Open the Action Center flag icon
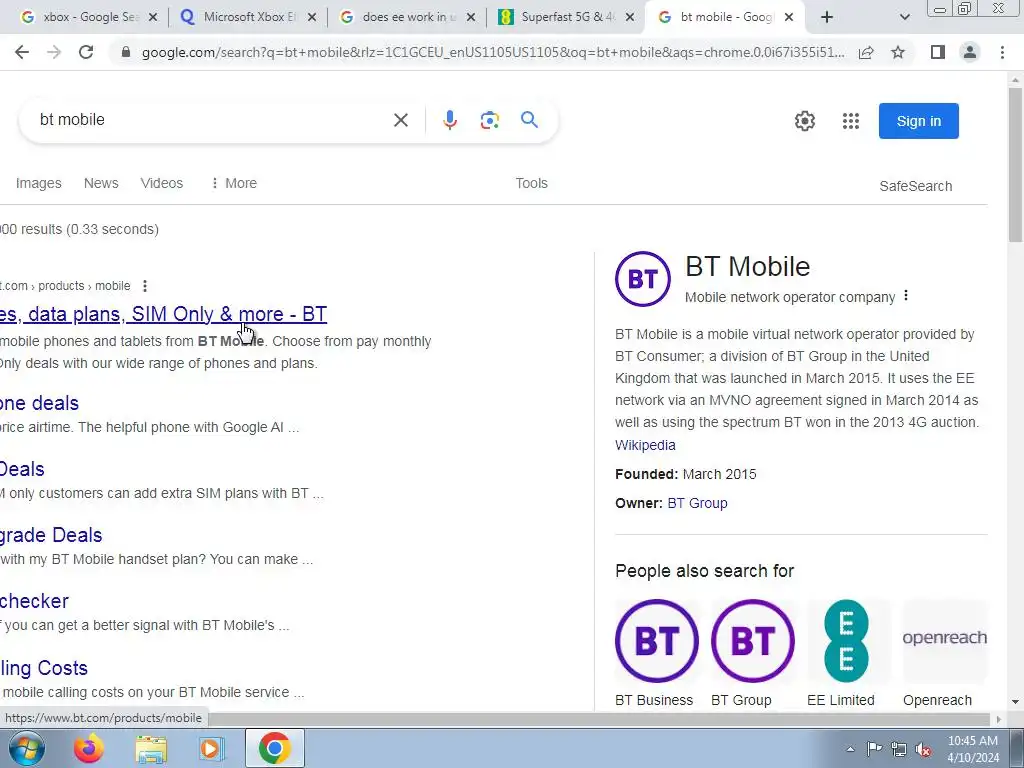 coord(874,749)
